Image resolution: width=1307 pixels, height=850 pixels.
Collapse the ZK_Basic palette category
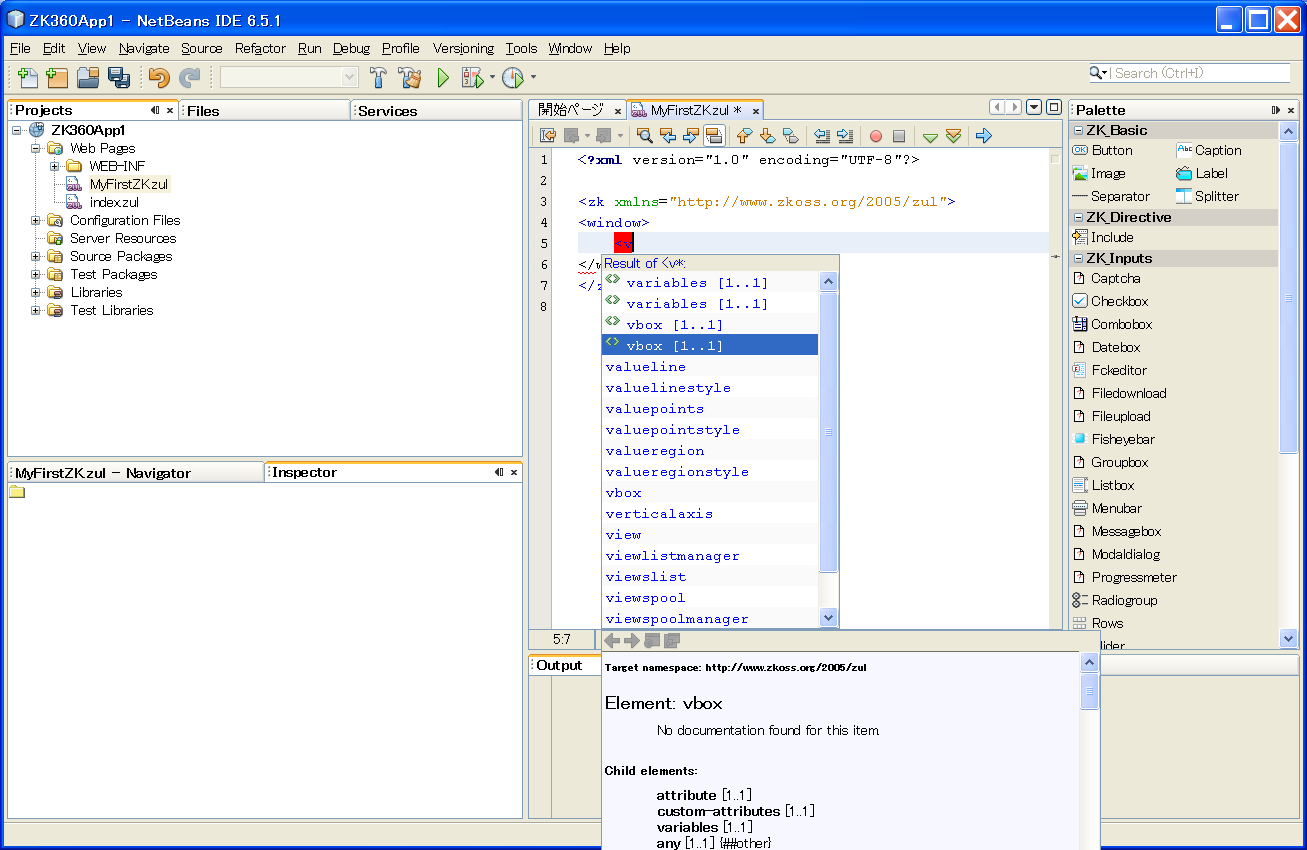tap(1079, 130)
